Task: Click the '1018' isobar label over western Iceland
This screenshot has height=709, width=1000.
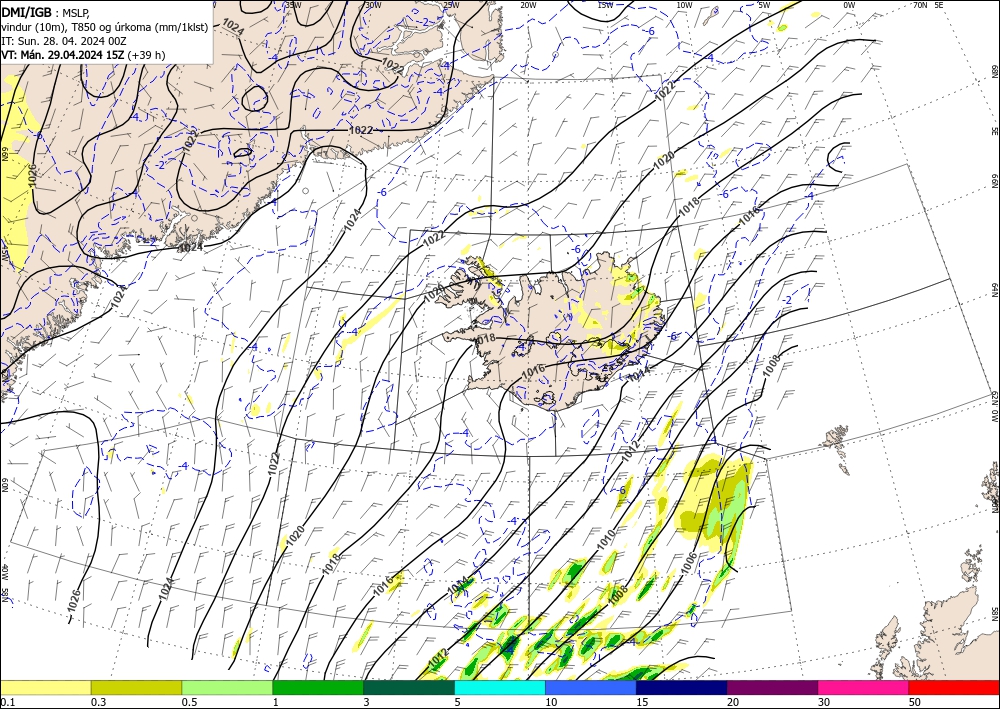Action: (485, 339)
